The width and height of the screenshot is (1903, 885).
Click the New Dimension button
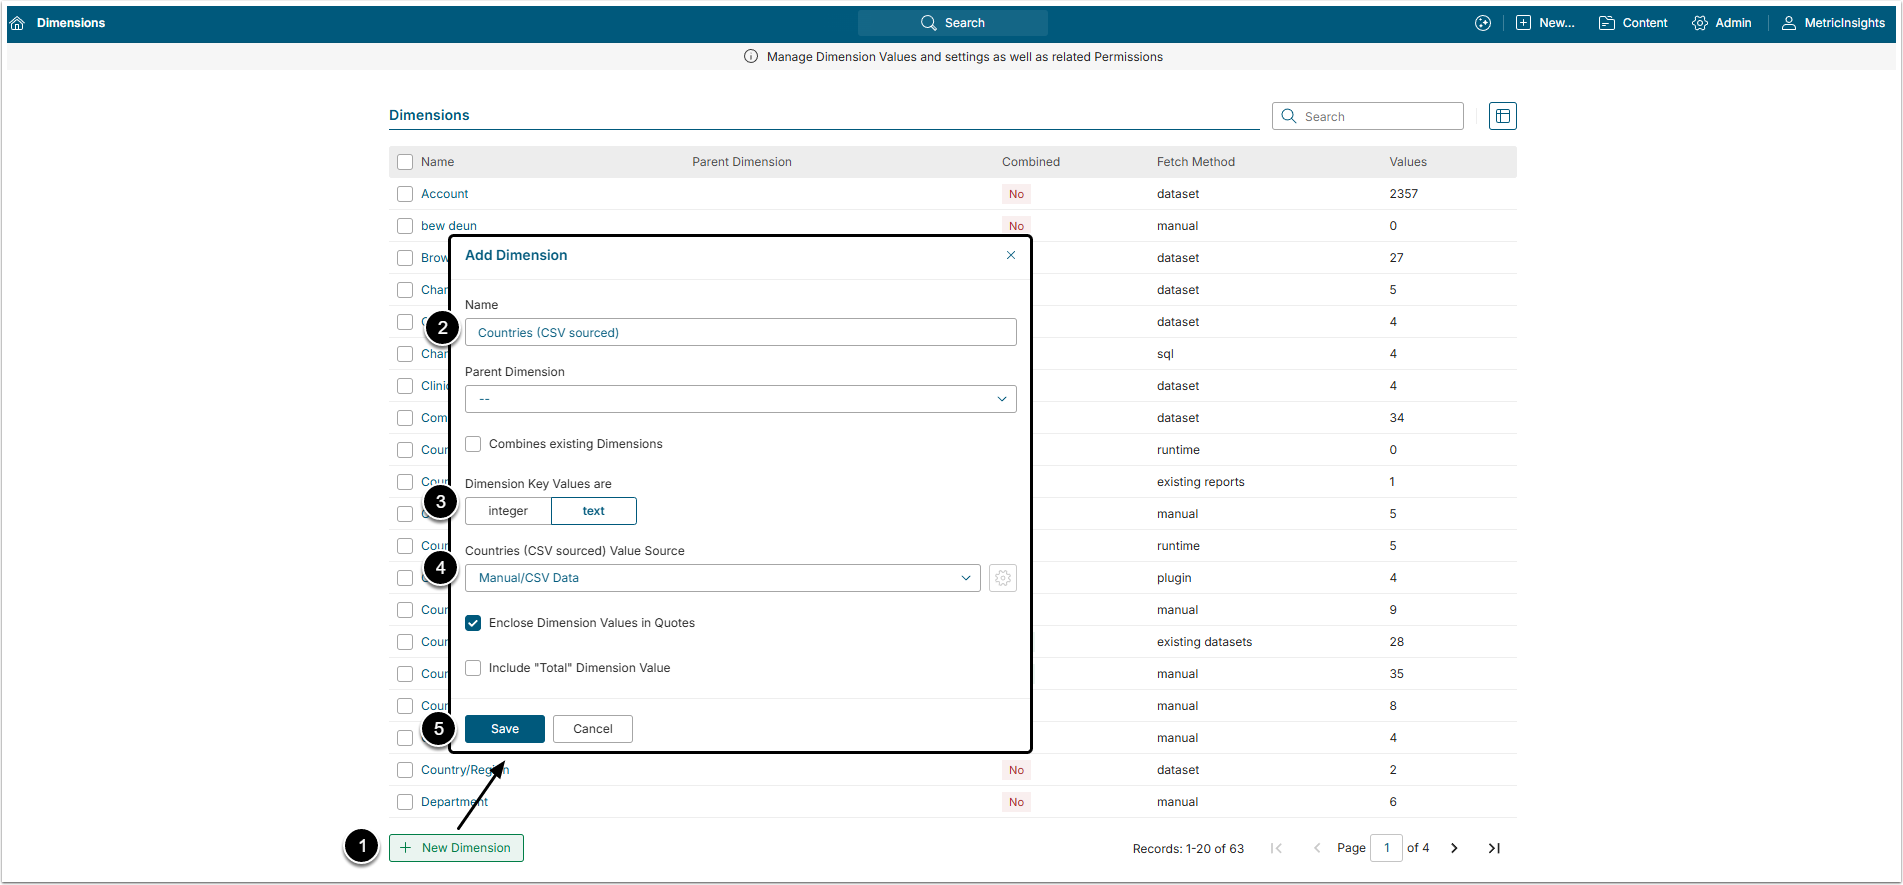456,848
